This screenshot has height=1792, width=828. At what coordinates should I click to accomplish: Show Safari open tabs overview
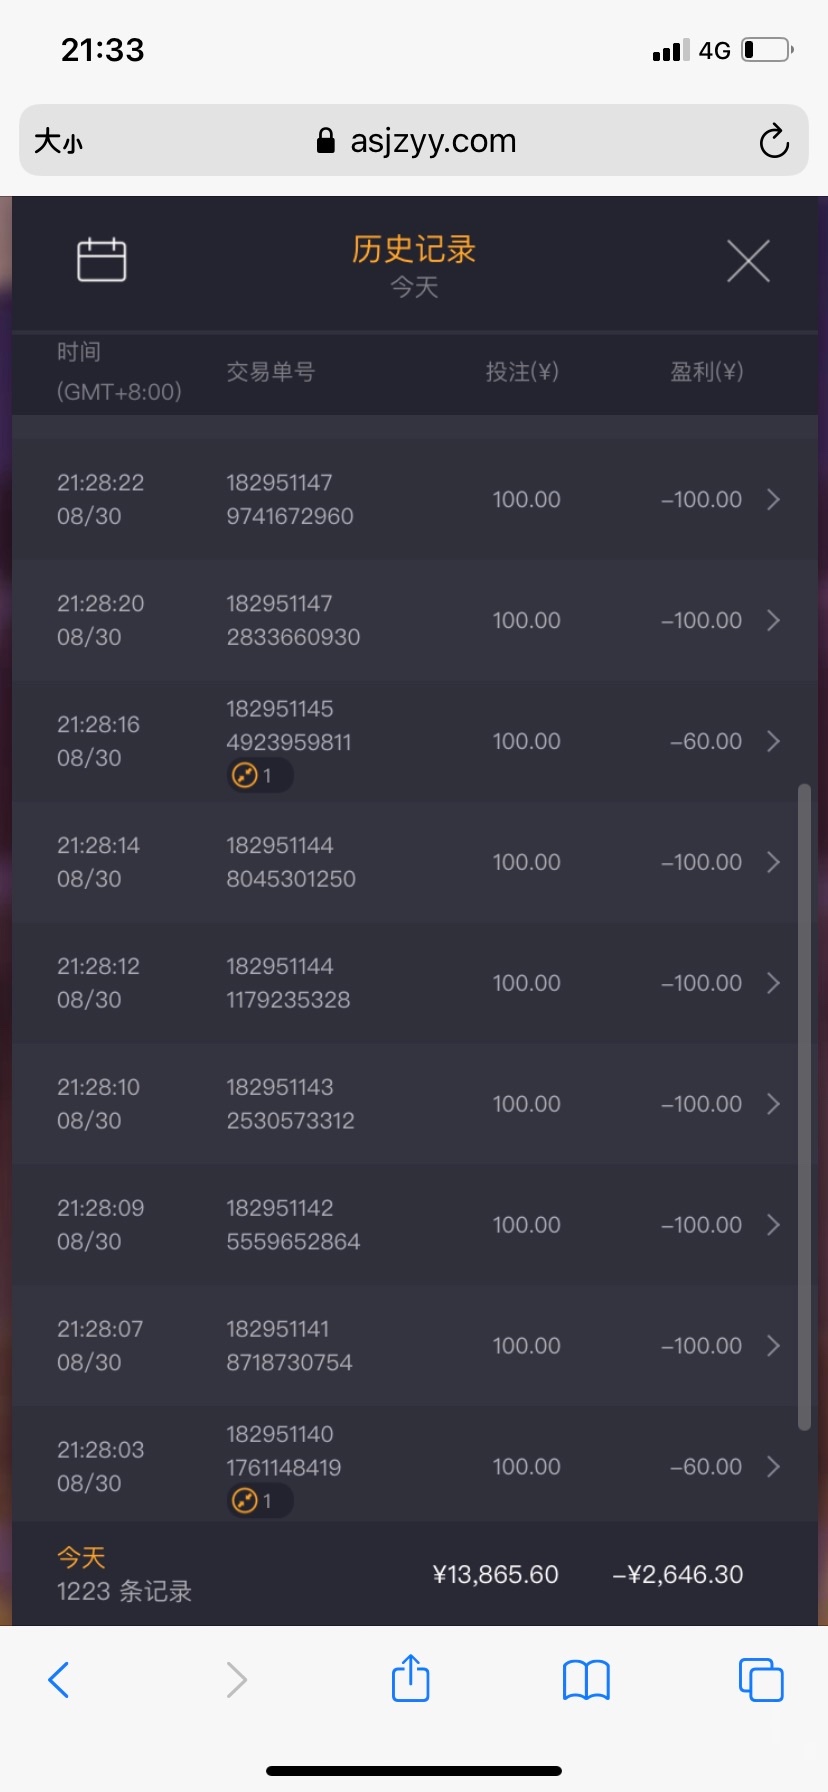(x=761, y=1680)
